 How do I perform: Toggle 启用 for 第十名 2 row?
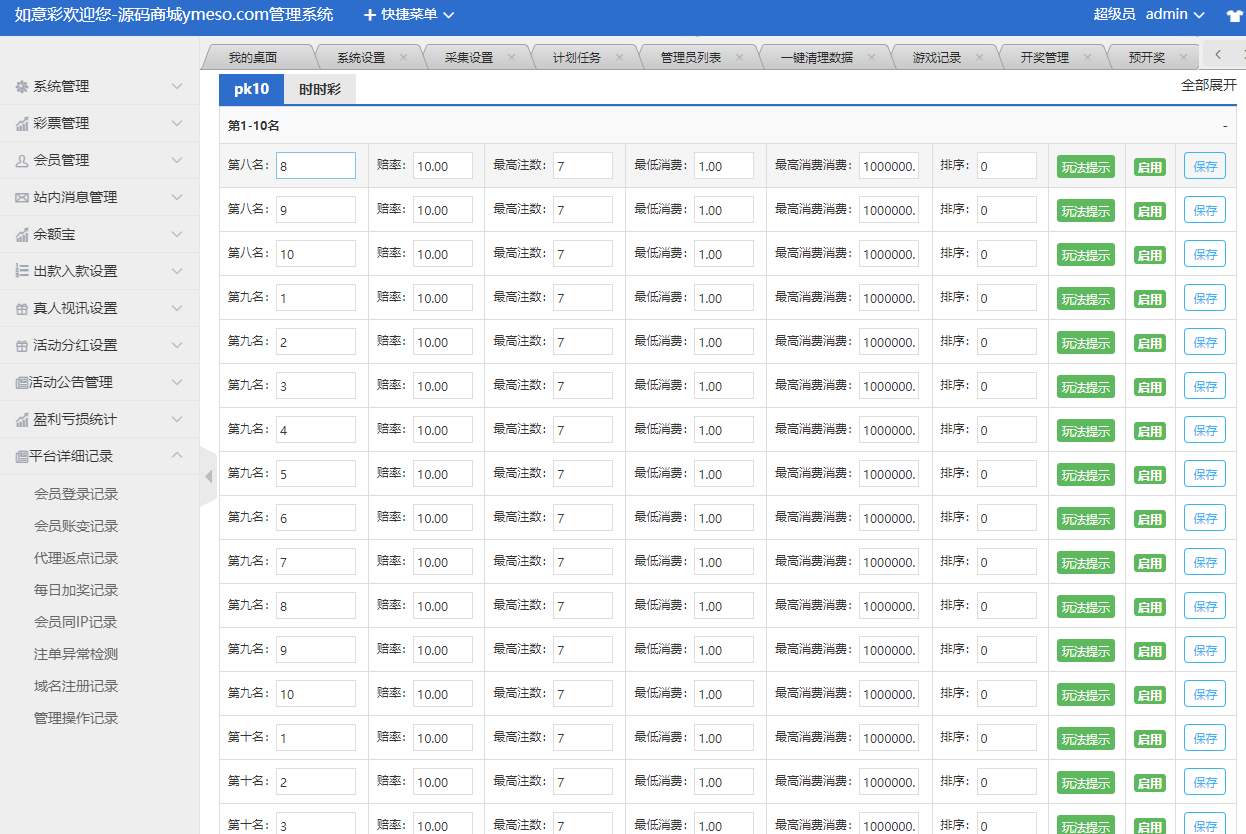(1150, 783)
